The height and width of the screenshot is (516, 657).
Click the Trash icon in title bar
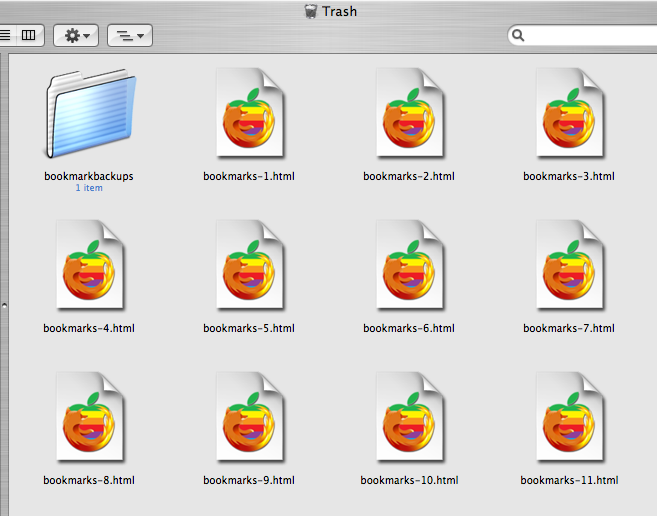pyautogui.click(x=310, y=11)
